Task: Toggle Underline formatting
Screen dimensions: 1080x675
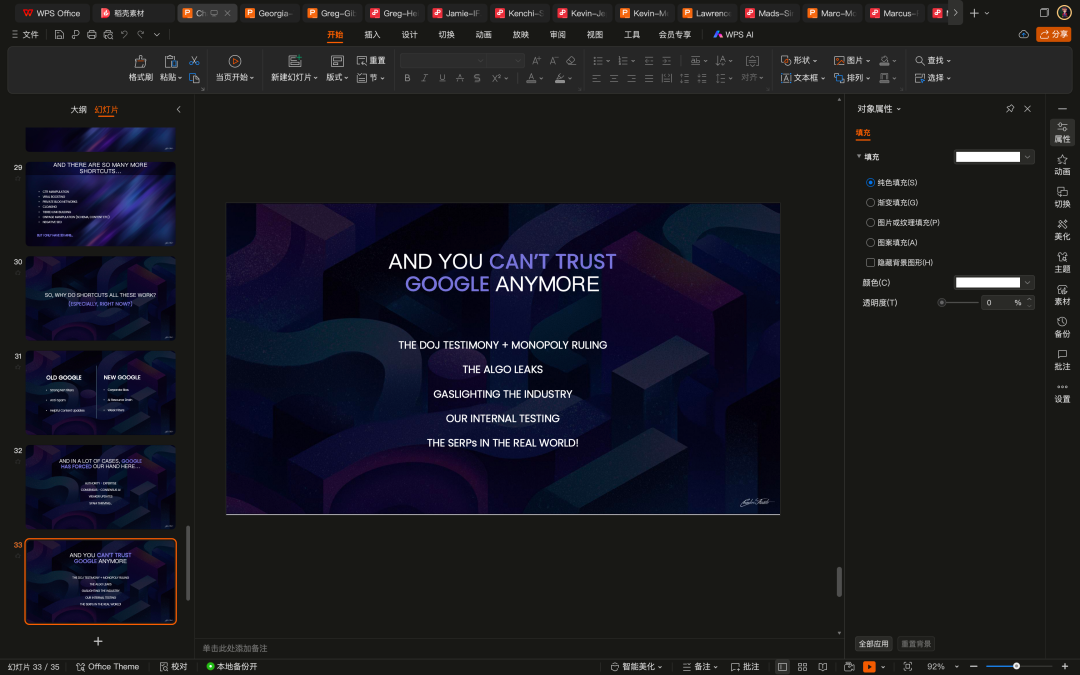Action: [442, 79]
